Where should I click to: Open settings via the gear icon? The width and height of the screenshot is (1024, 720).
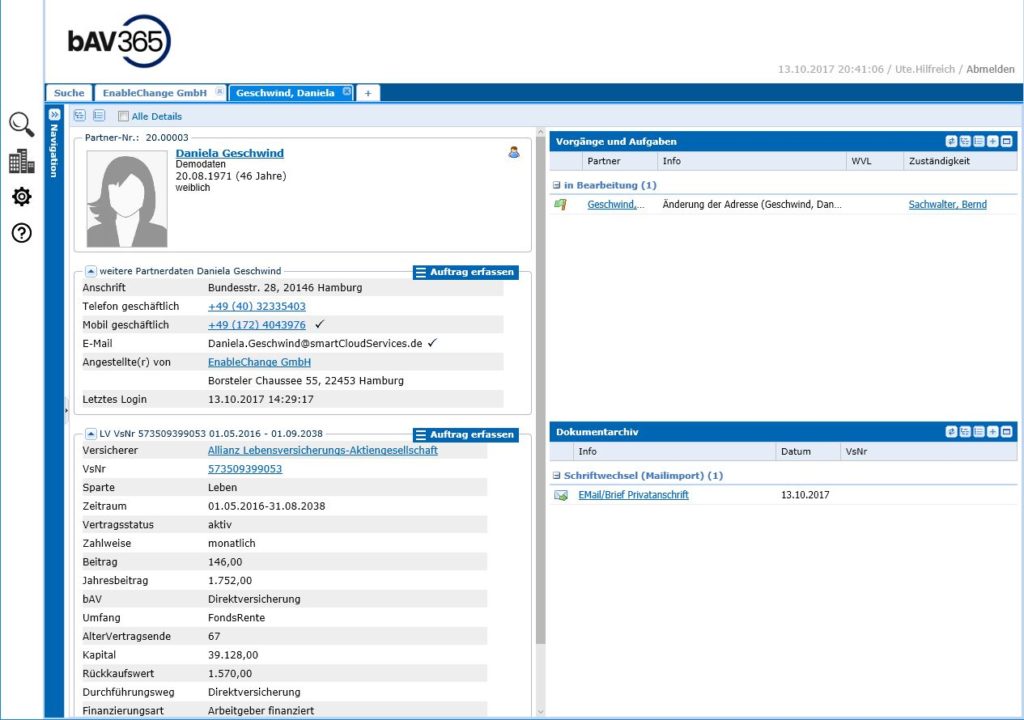[21, 197]
